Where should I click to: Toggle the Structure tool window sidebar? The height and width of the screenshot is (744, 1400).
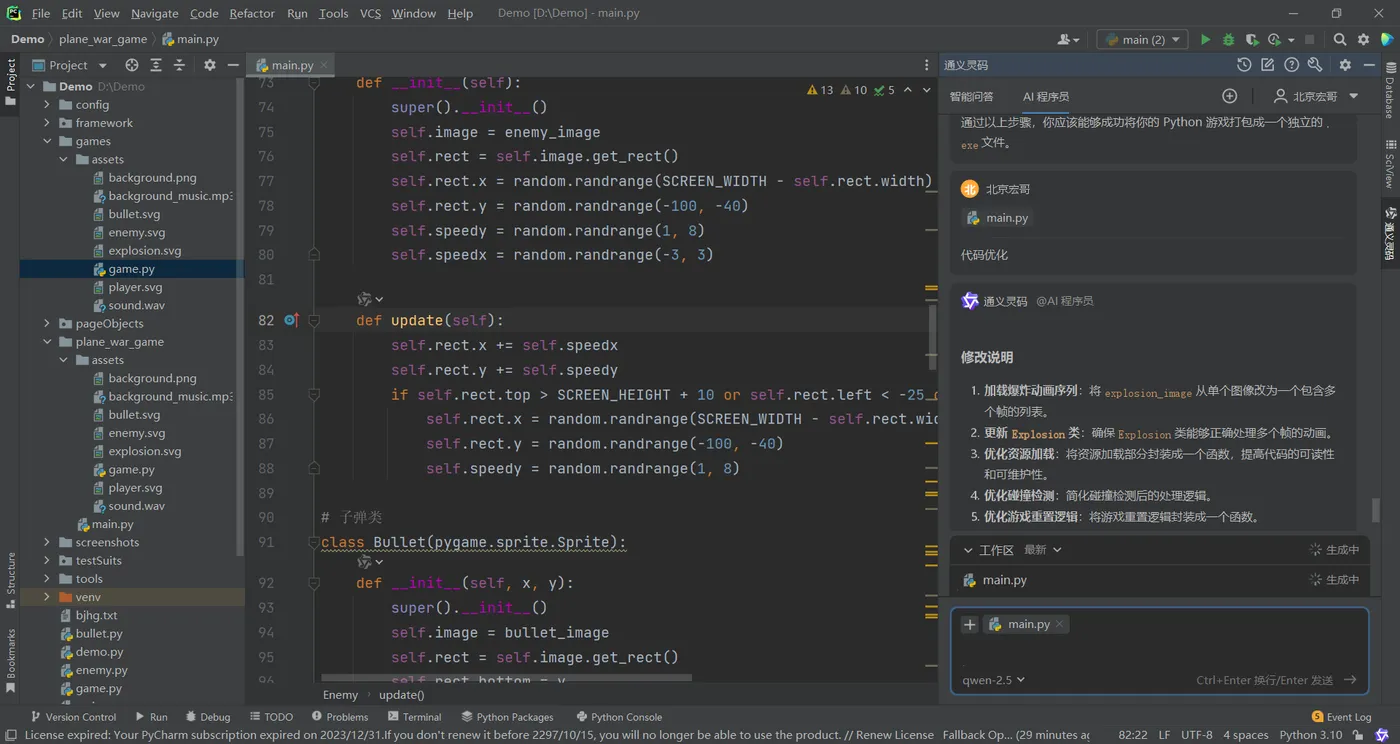coord(11,580)
